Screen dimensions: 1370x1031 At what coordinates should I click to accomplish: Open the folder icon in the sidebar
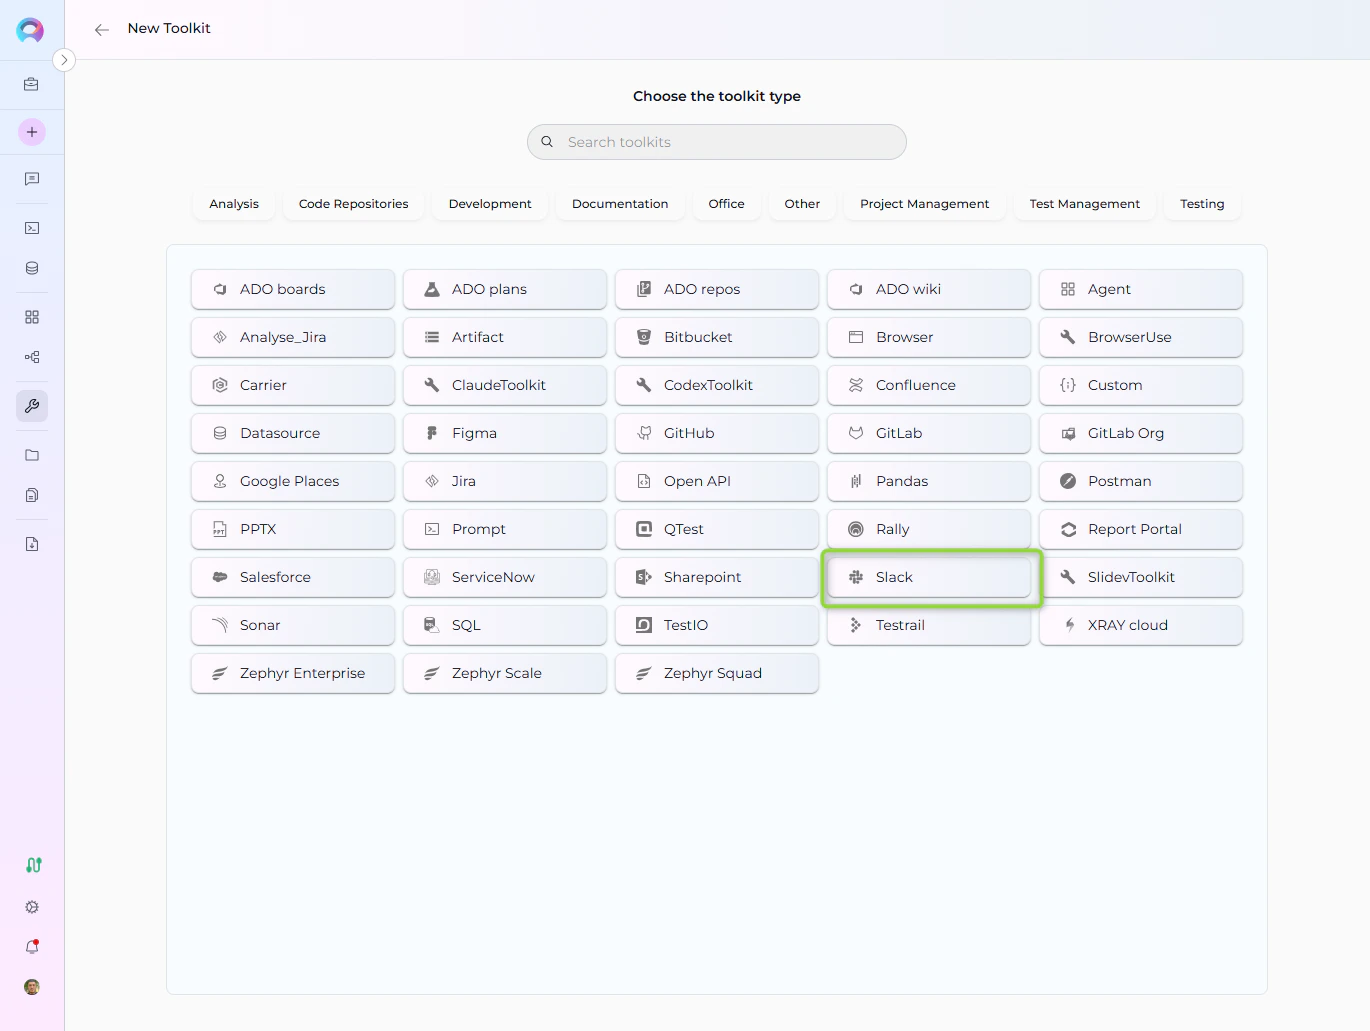click(x=32, y=455)
